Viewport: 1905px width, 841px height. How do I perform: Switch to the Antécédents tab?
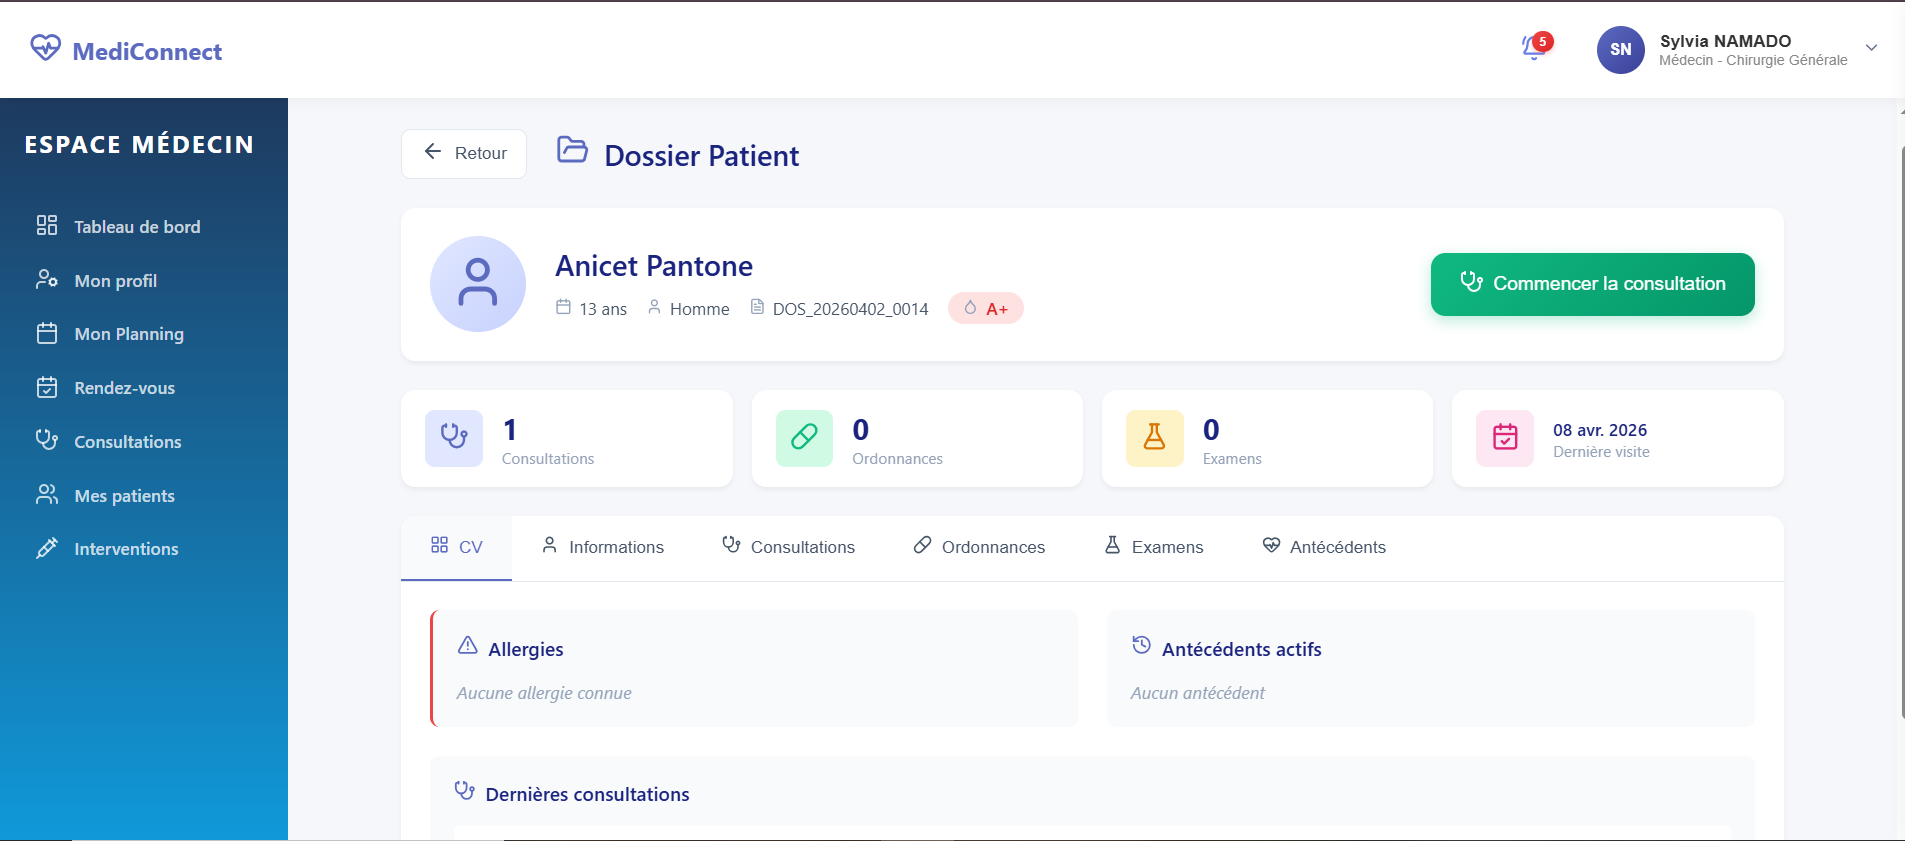pyautogui.click(x=1324, y=547)
